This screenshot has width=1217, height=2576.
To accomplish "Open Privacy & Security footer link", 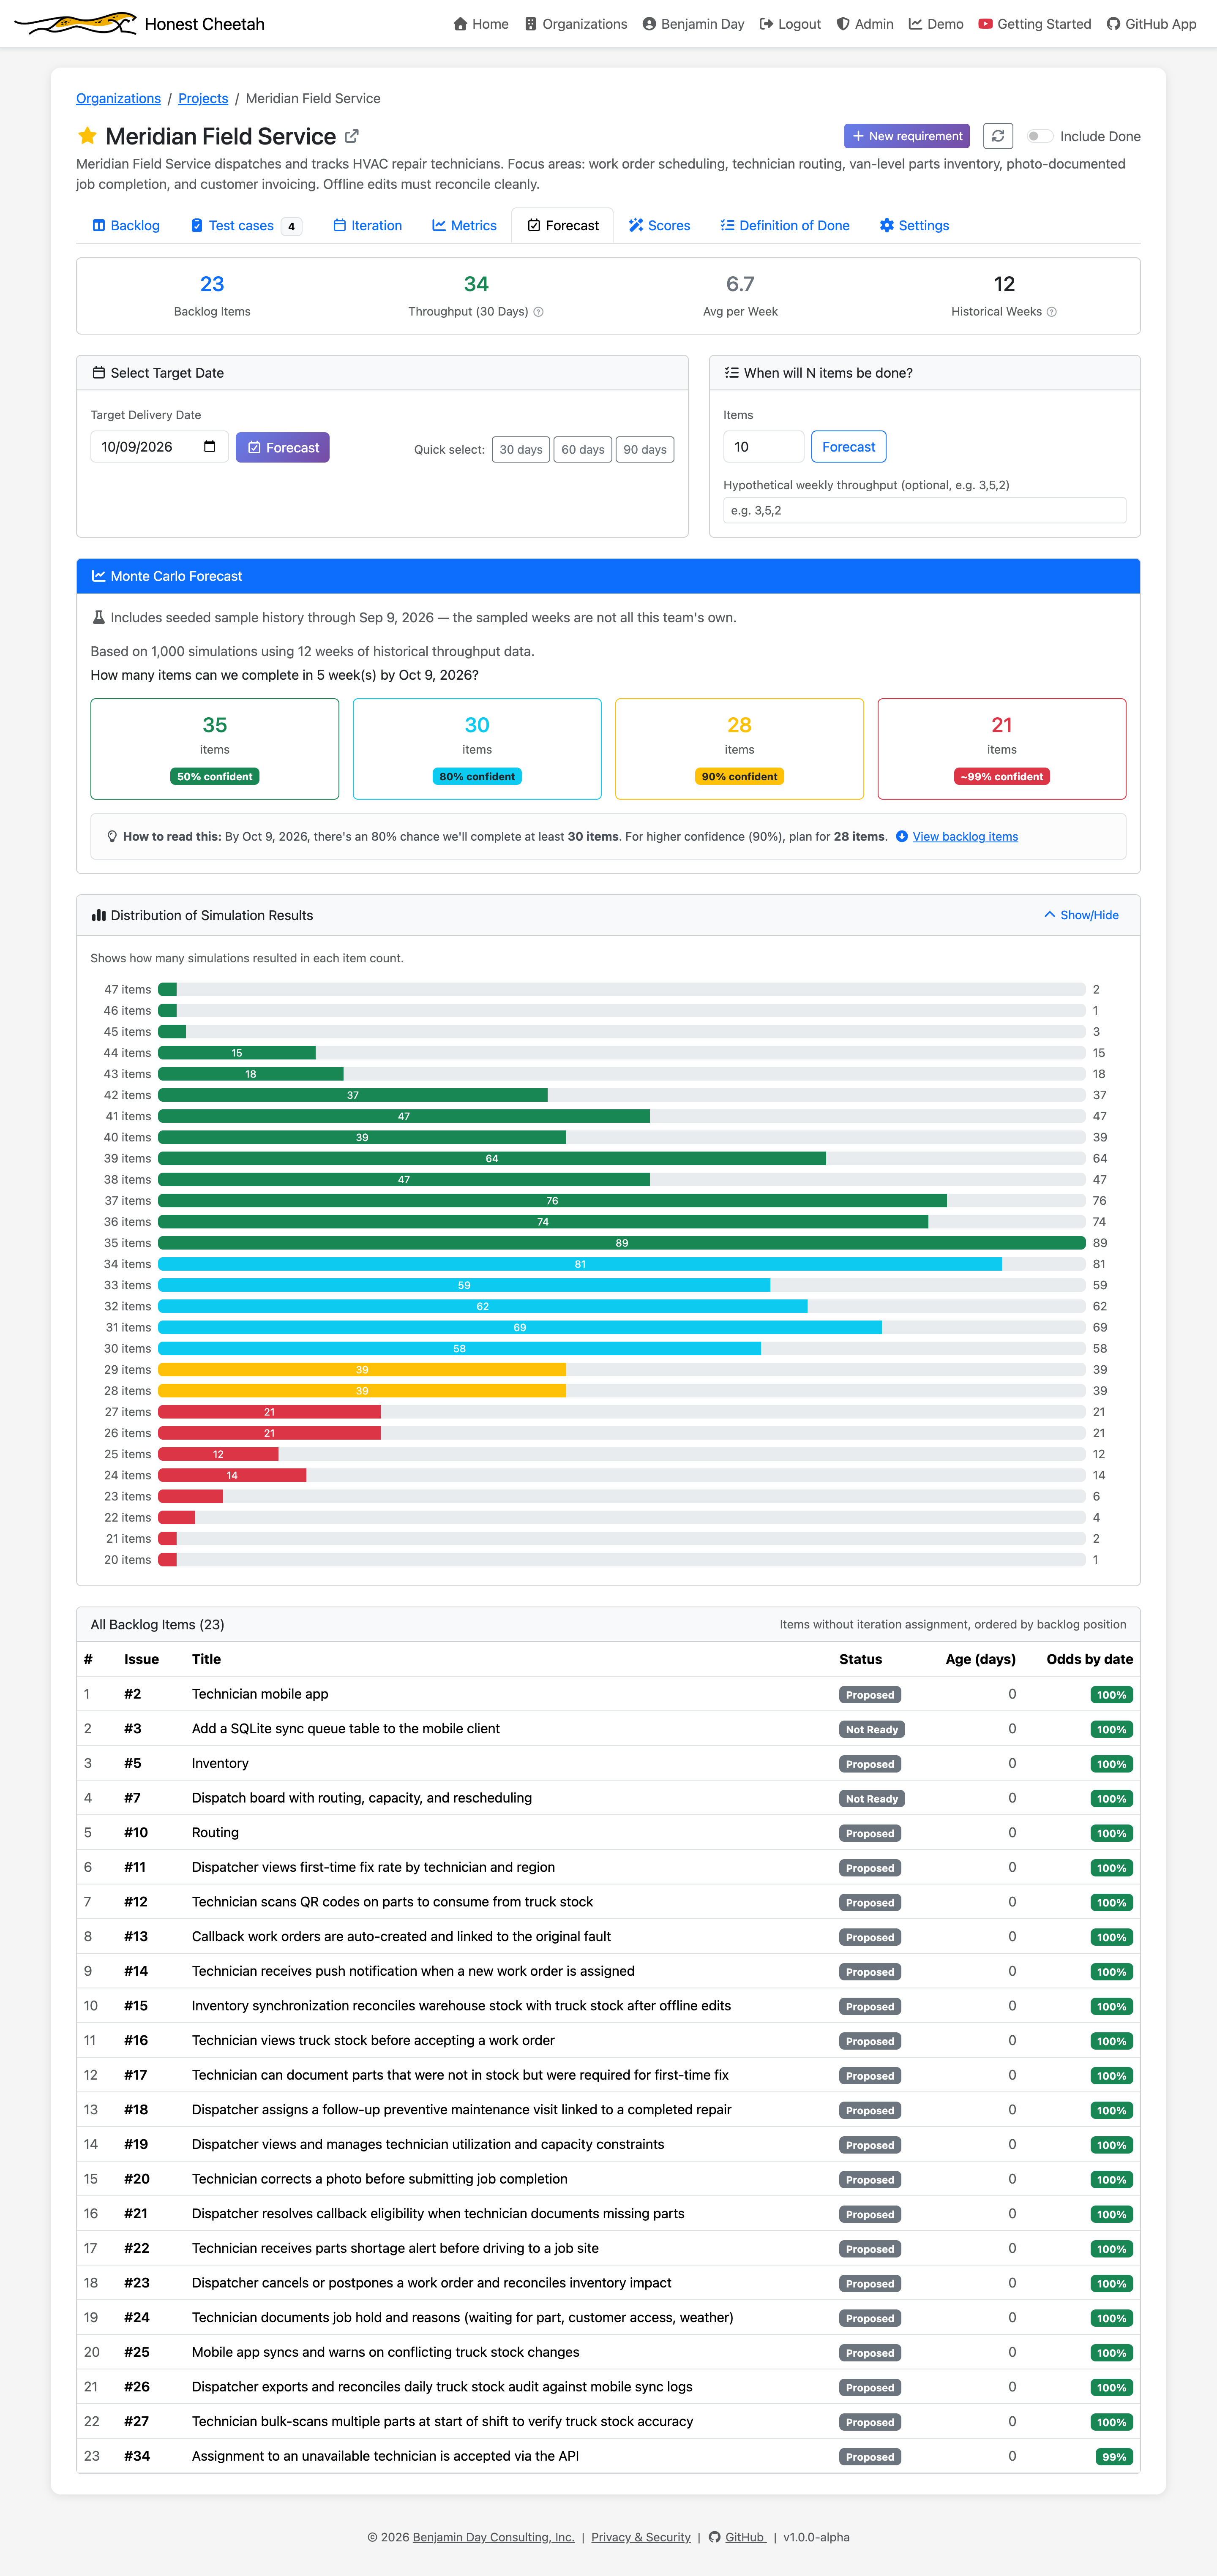I will [x=641, y=2537].
